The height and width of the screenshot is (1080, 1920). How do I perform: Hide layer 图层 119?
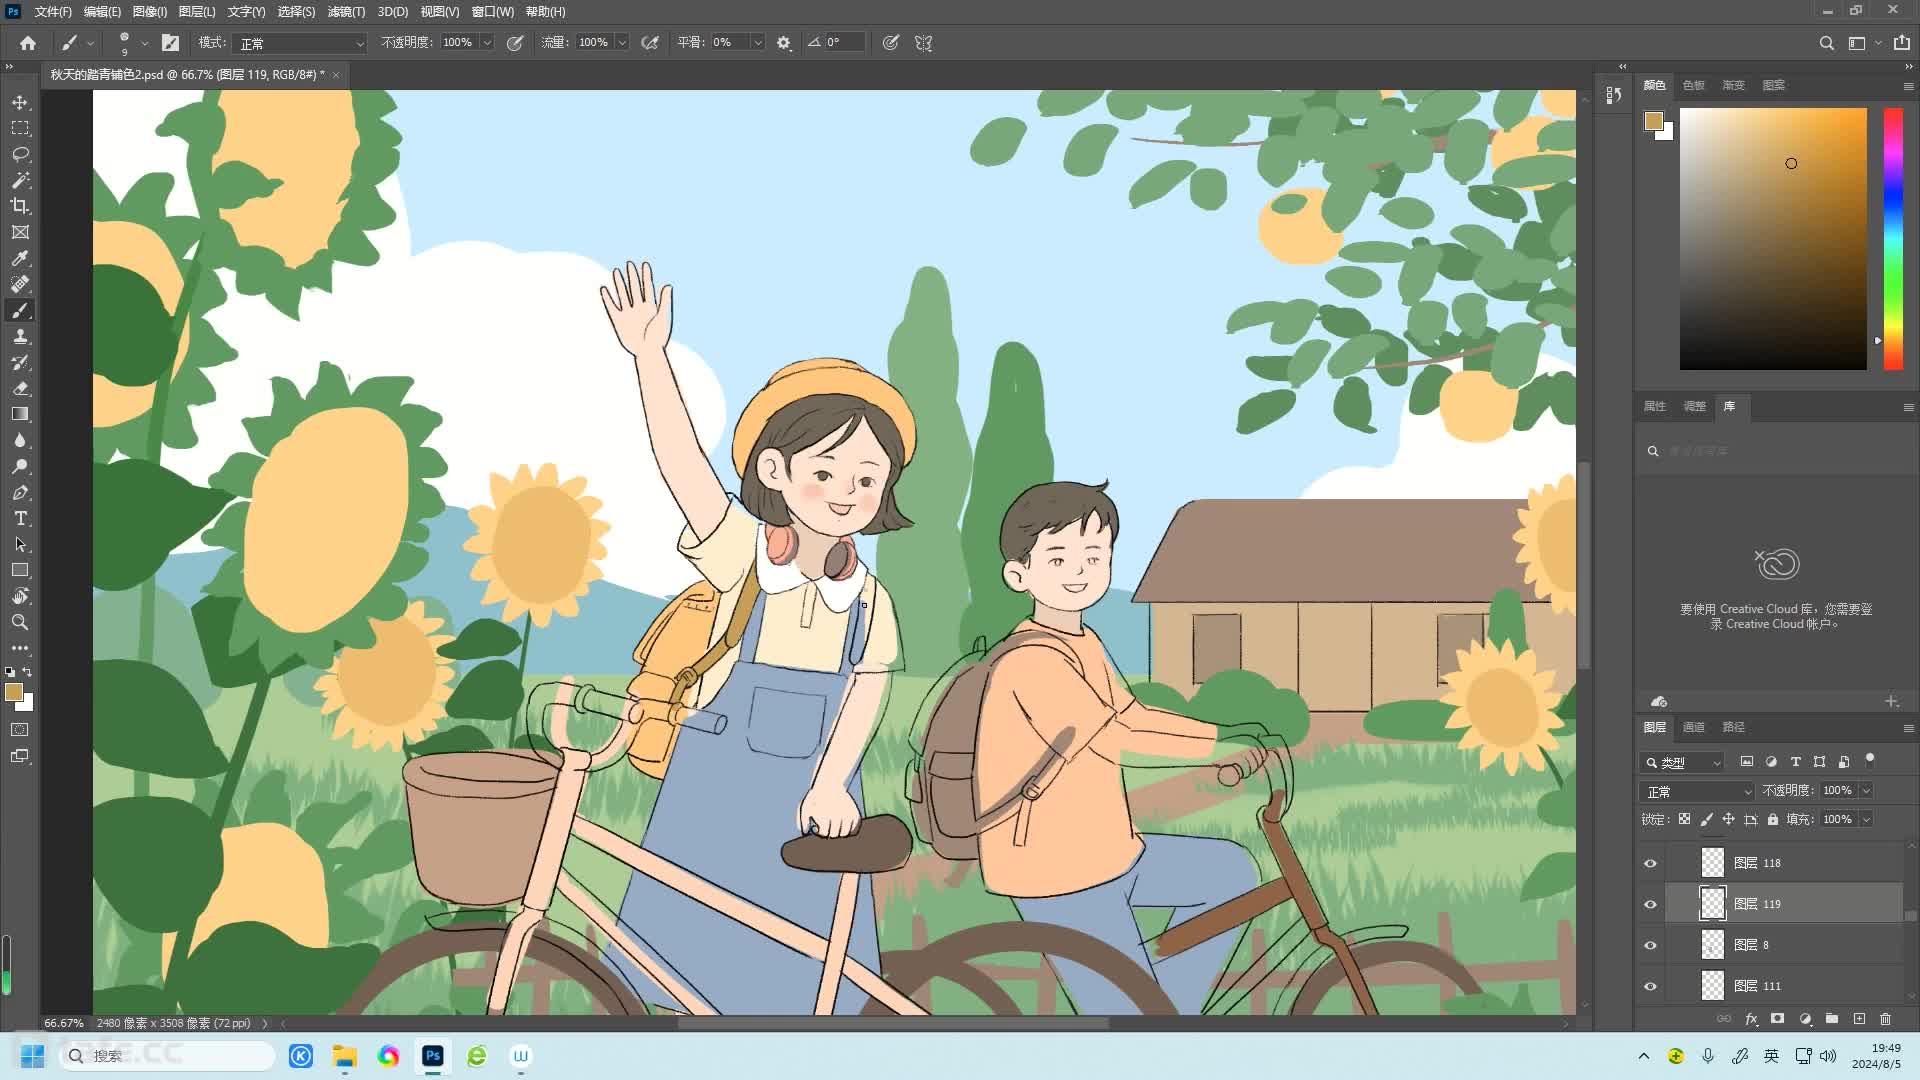pyautogui.click(x=1650, y=904)
